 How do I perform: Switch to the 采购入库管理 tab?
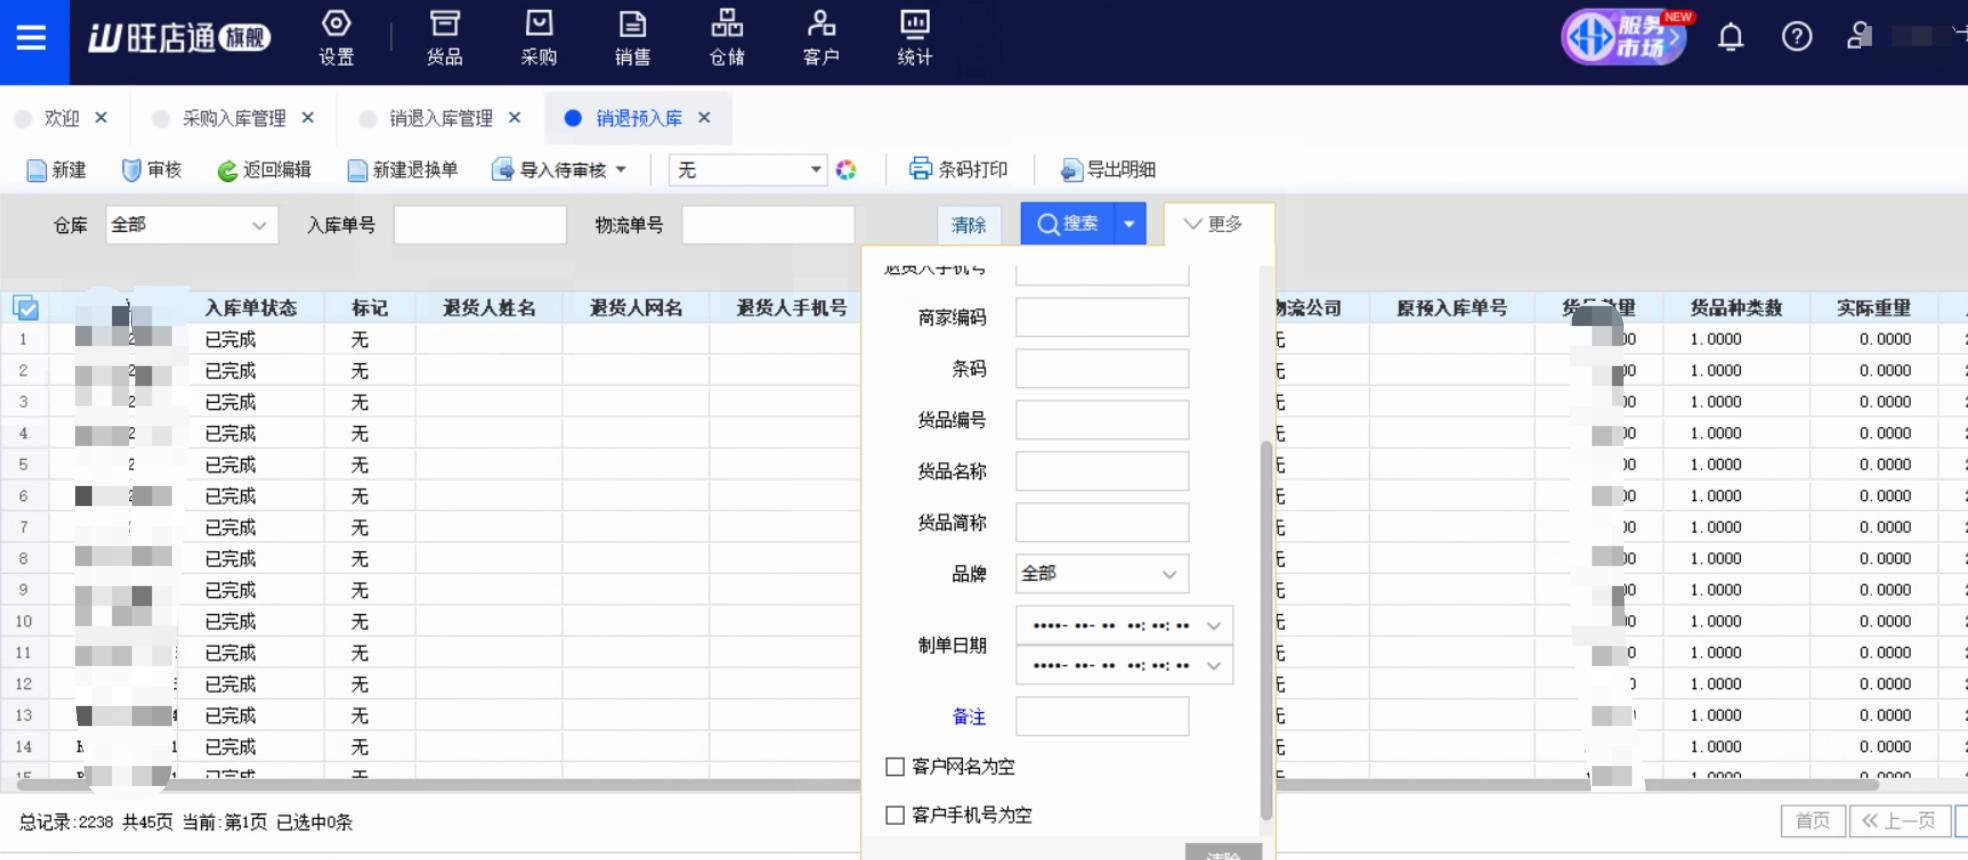[233, 118]
